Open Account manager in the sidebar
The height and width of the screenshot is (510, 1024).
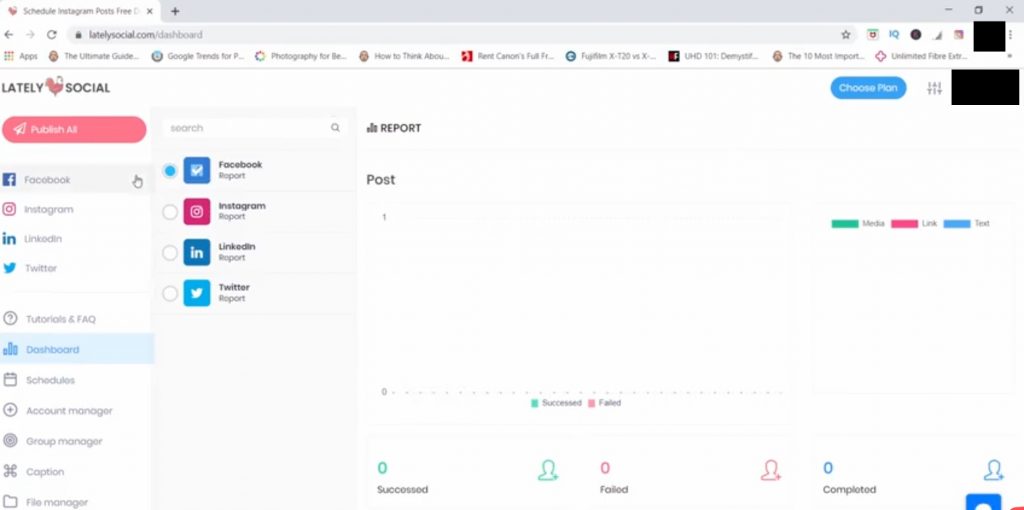click(x=77, y=410)
